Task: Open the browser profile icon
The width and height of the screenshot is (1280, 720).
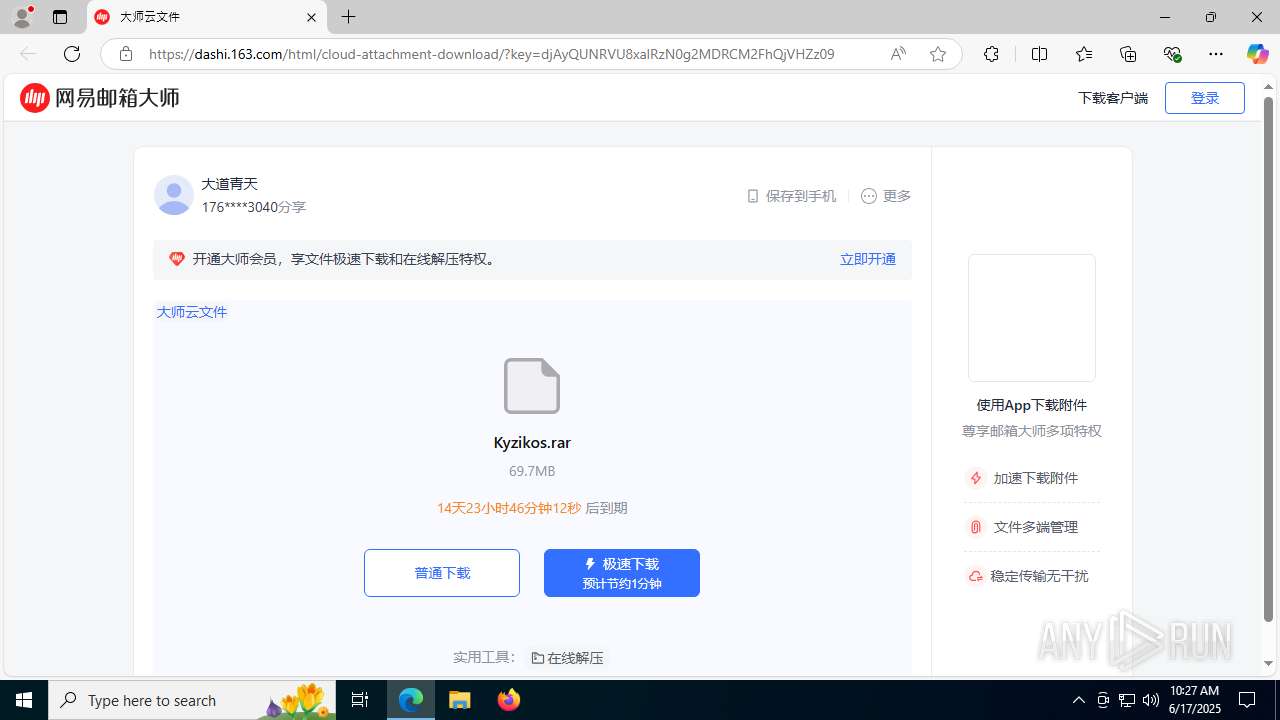Action: click(22, 17)
